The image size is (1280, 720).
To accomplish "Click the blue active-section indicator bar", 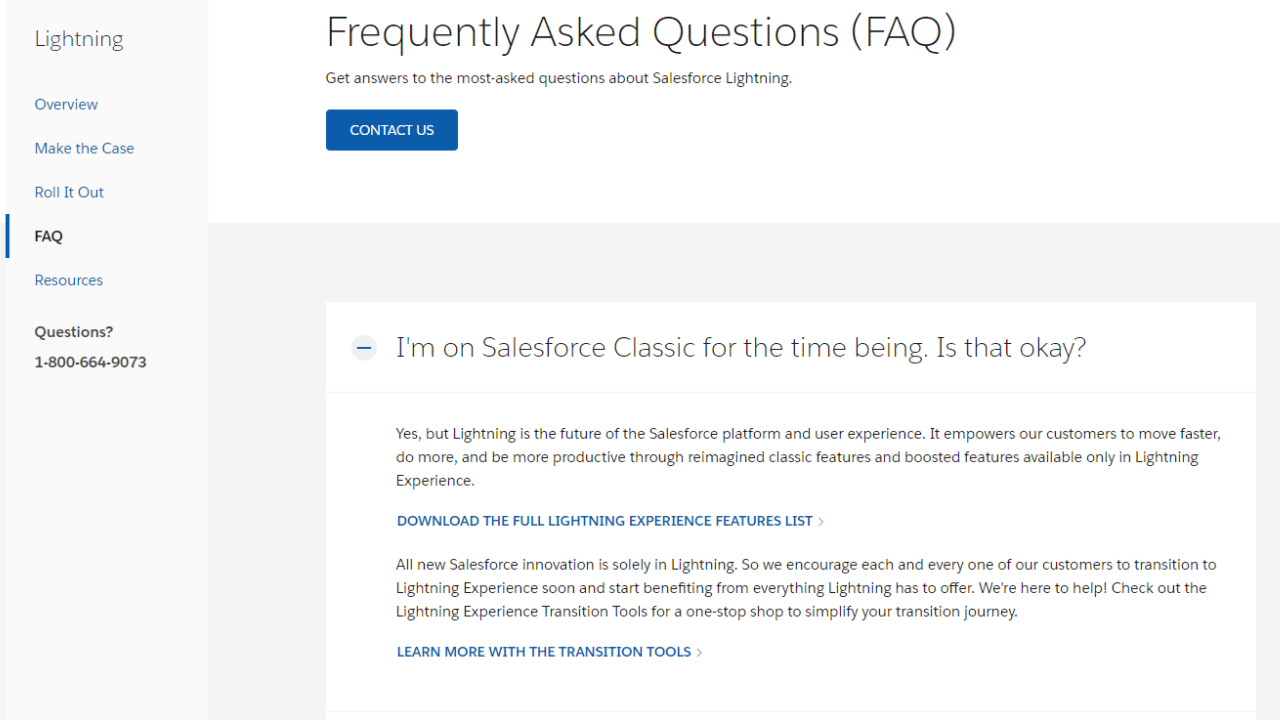I will pyautogui.click(x=7, y=236).
